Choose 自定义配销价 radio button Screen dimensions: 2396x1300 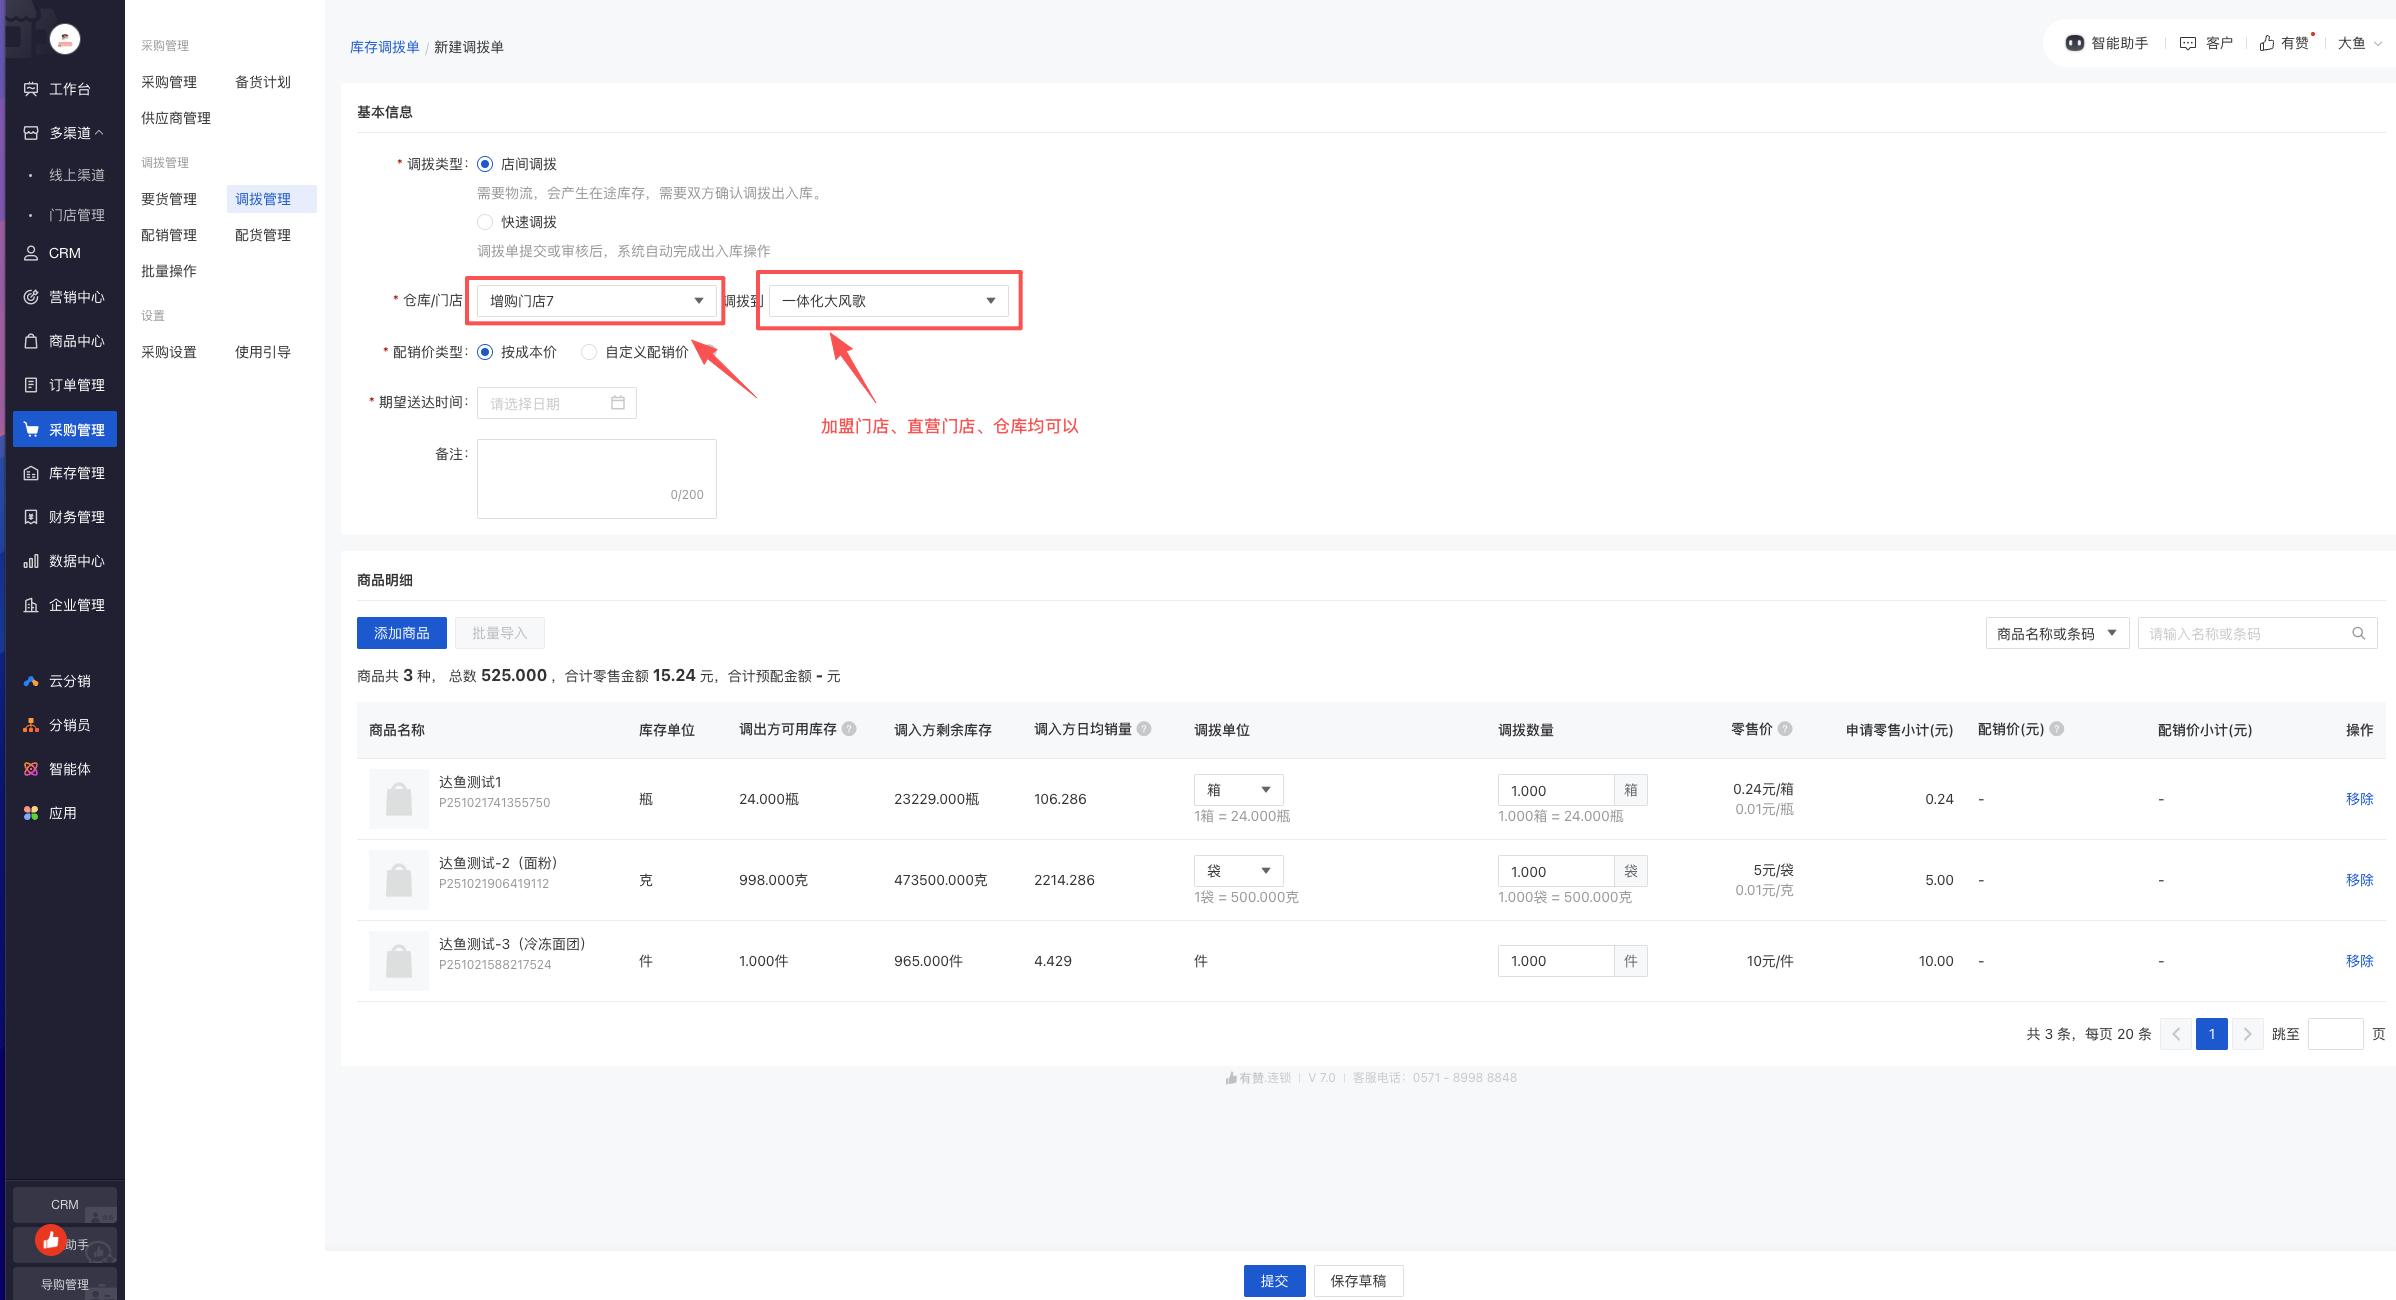589,352
